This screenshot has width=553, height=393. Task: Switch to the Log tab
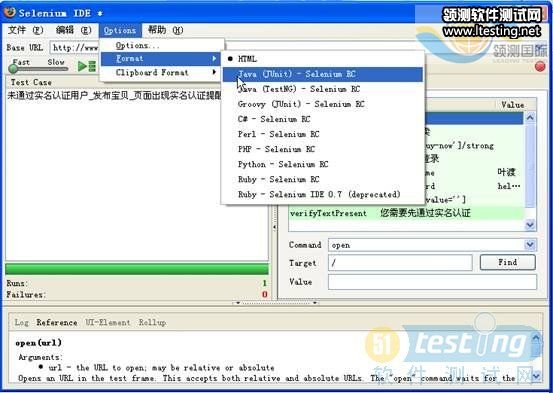pyautogui.click(x=22, y=322)
